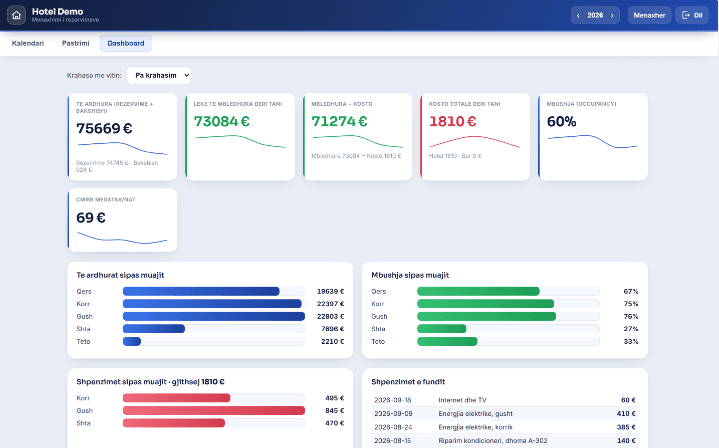Select the Dashboard tab
The height and width of the screenshot is (448, 719).
[x=126, y=43]
